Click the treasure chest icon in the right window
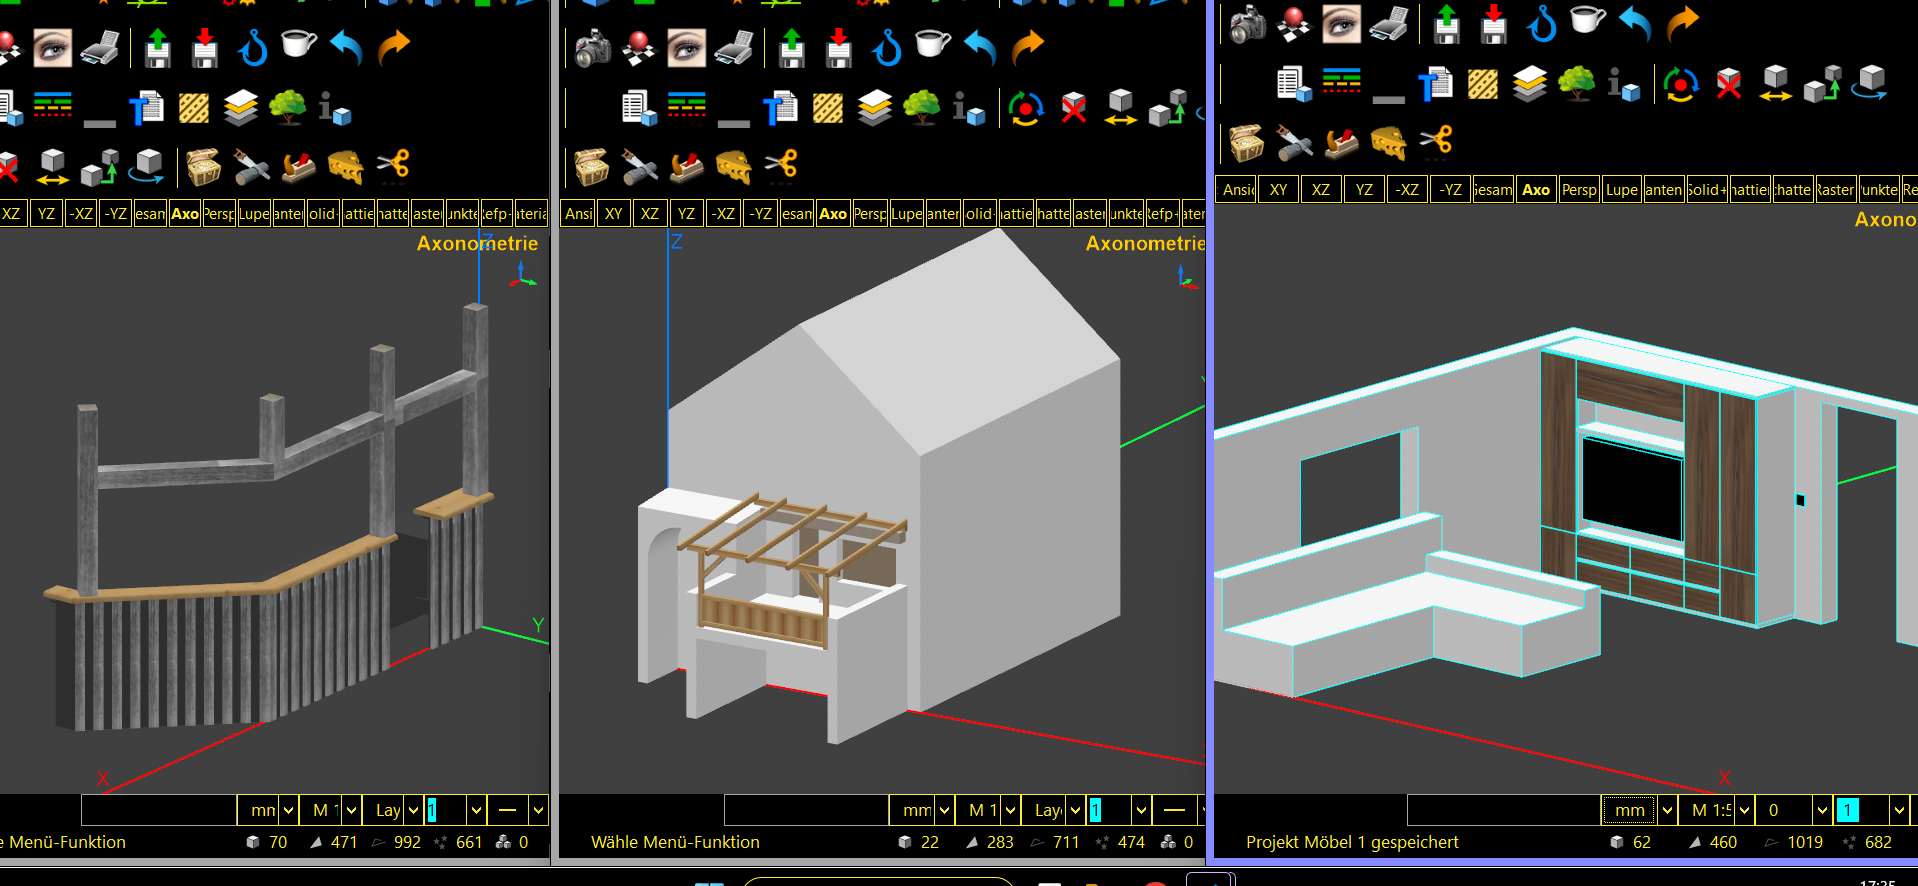This screenshot has width=1918, height=886. click(1246, 143)
